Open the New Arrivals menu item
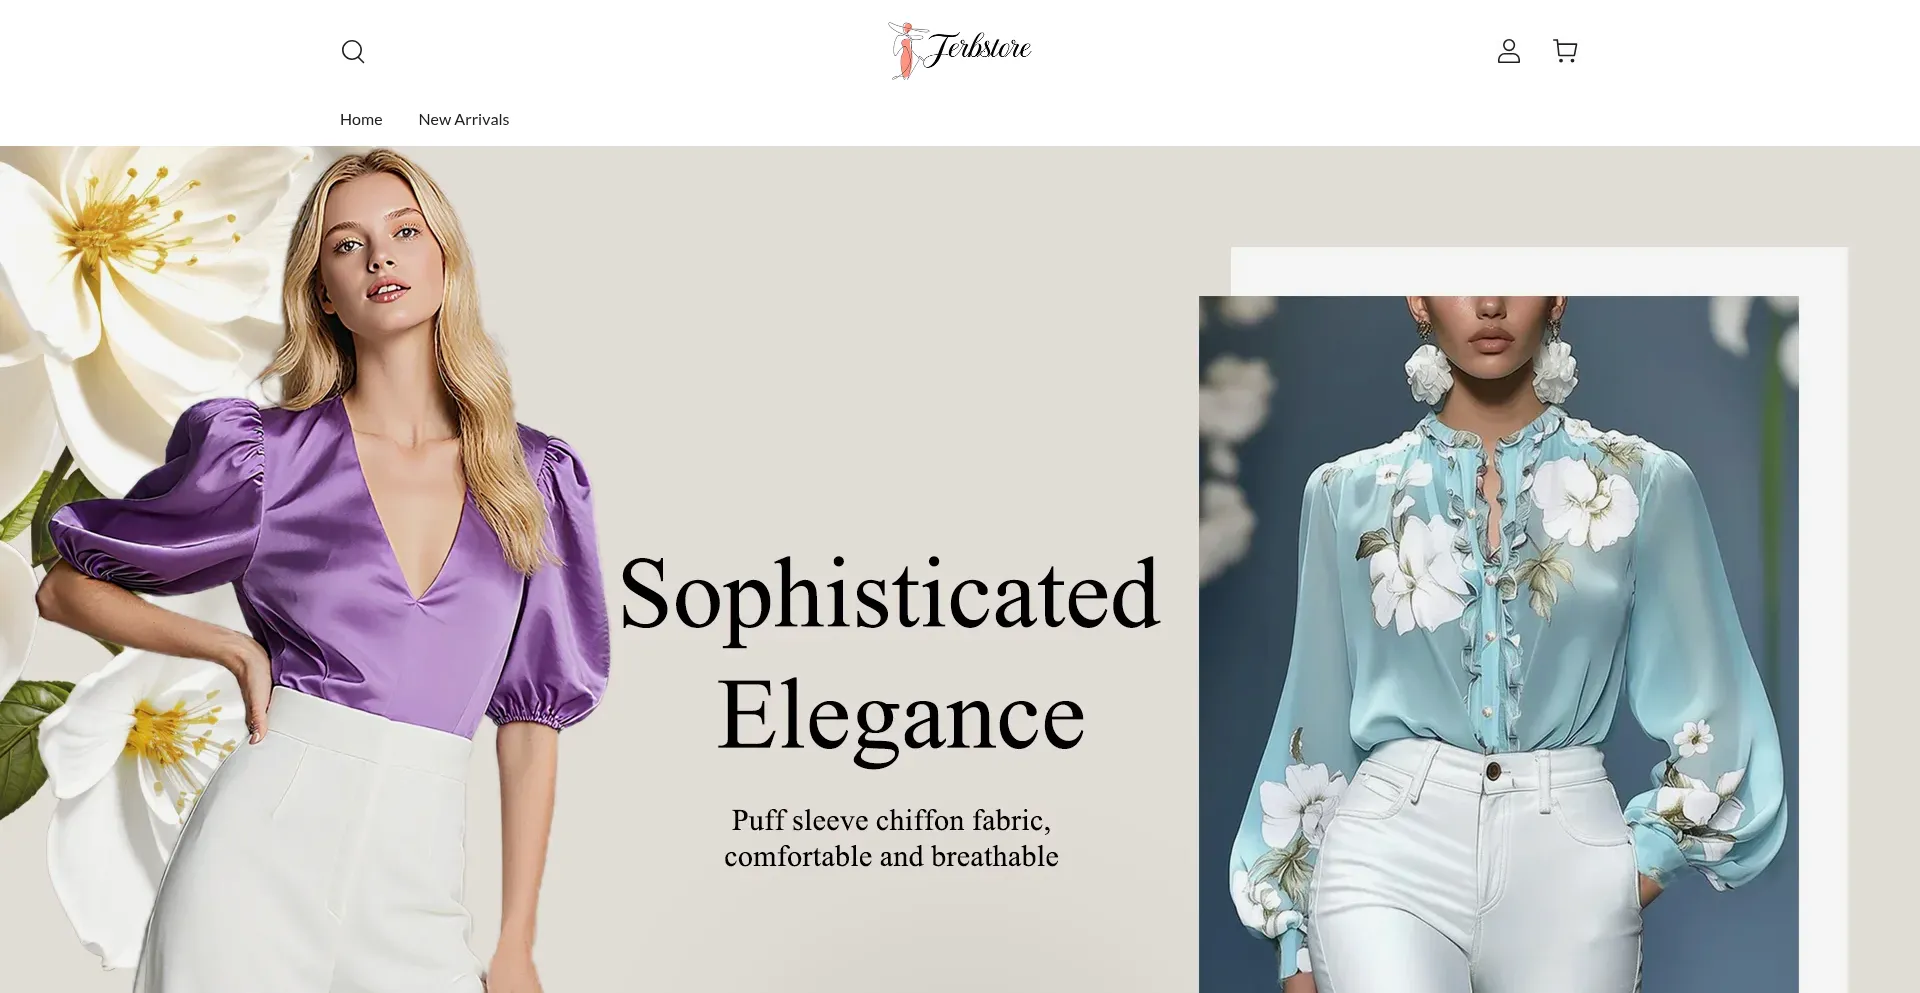The width and height of the screenshot is (1920, 993). 464,119
